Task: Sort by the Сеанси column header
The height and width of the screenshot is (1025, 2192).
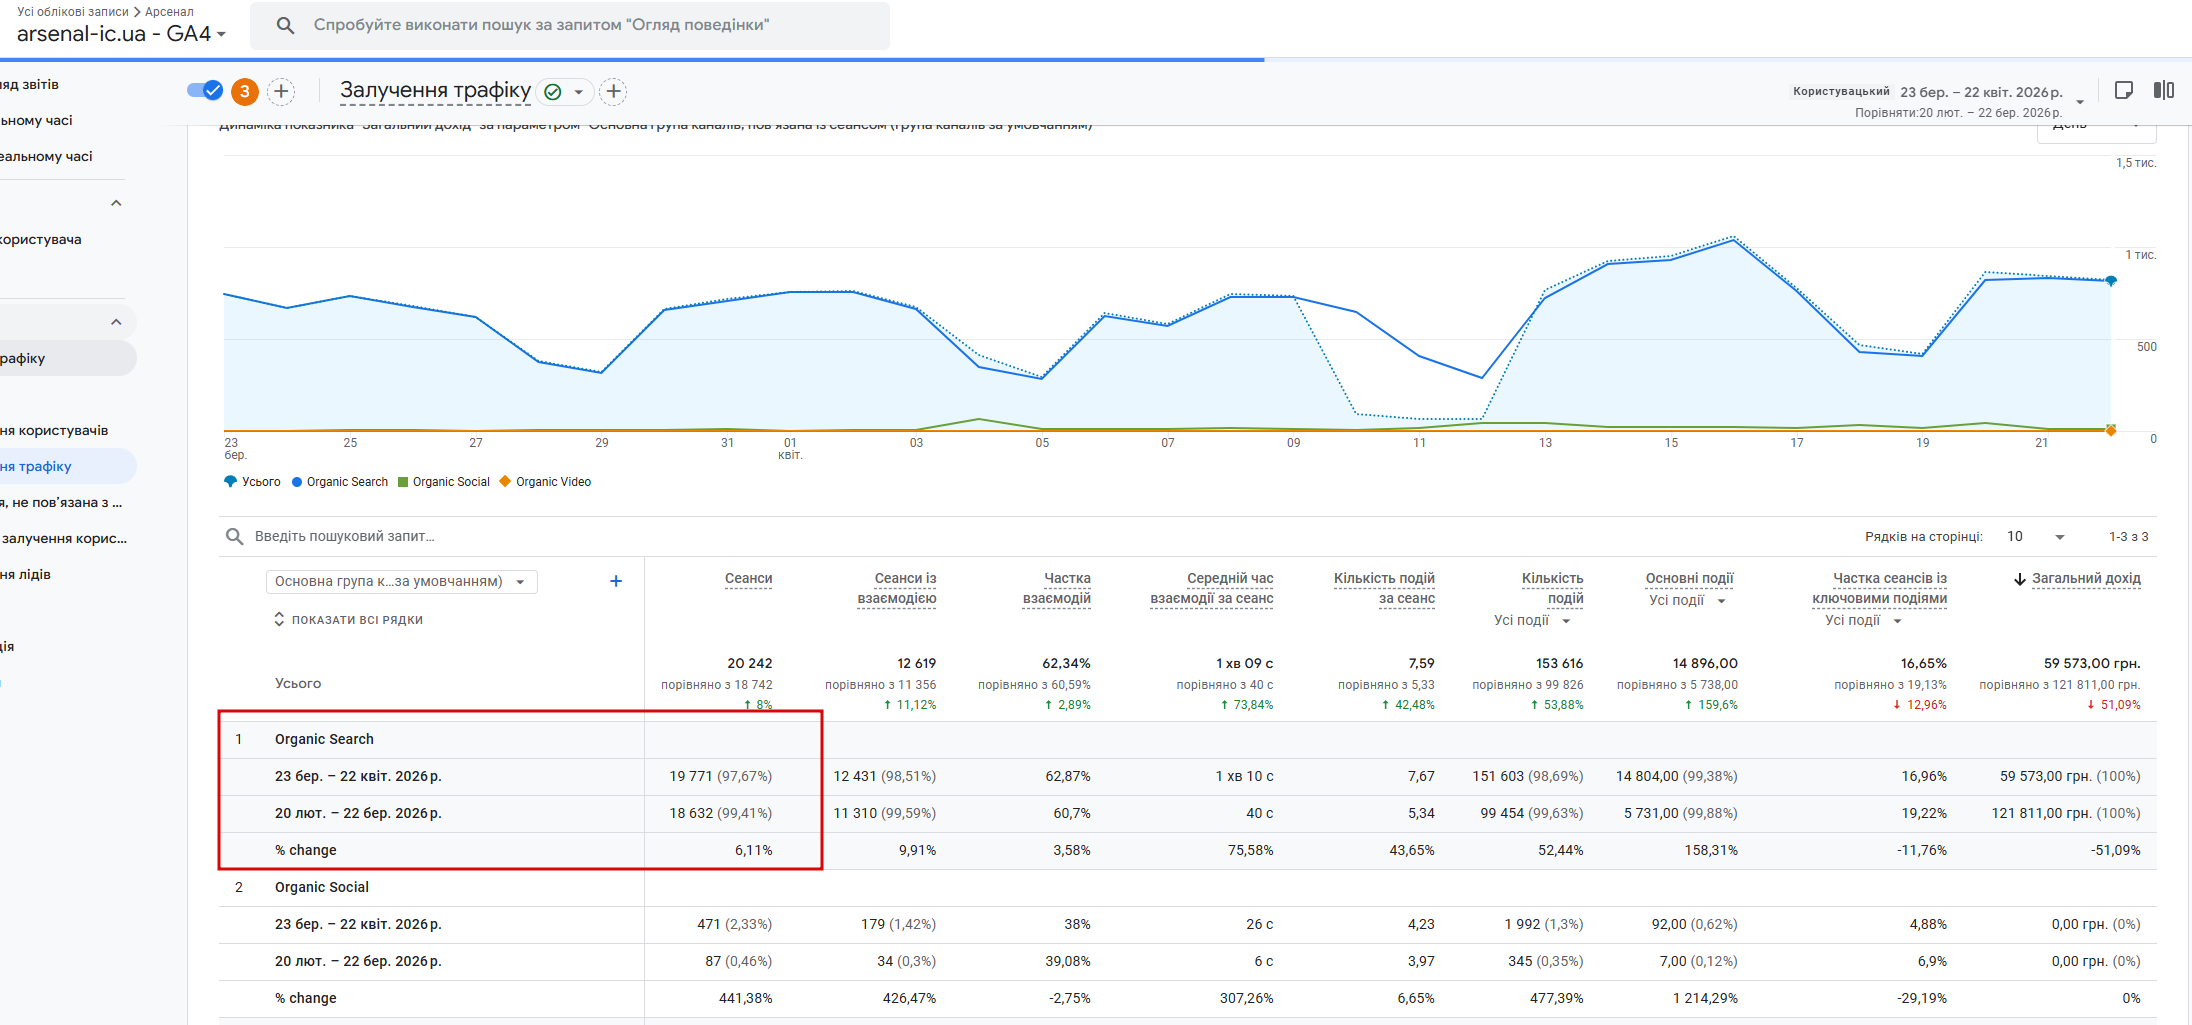Action: [x=748, y=579]
